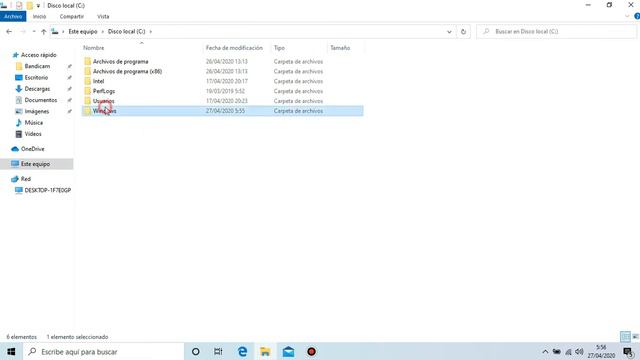640x360 pixels.
Task: Switch to the Inicio ribbon tab
Action: 39,16
